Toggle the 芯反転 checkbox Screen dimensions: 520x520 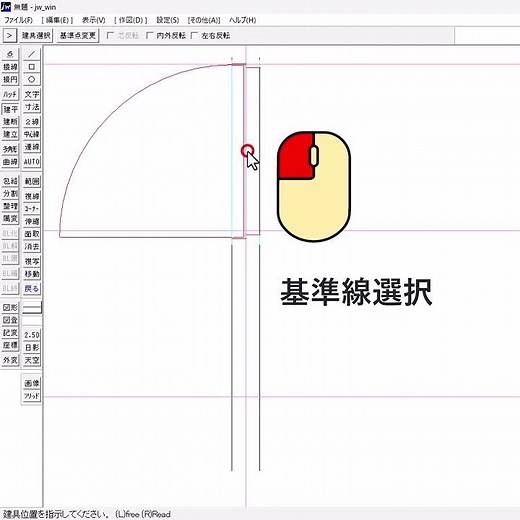click(122, 35)
